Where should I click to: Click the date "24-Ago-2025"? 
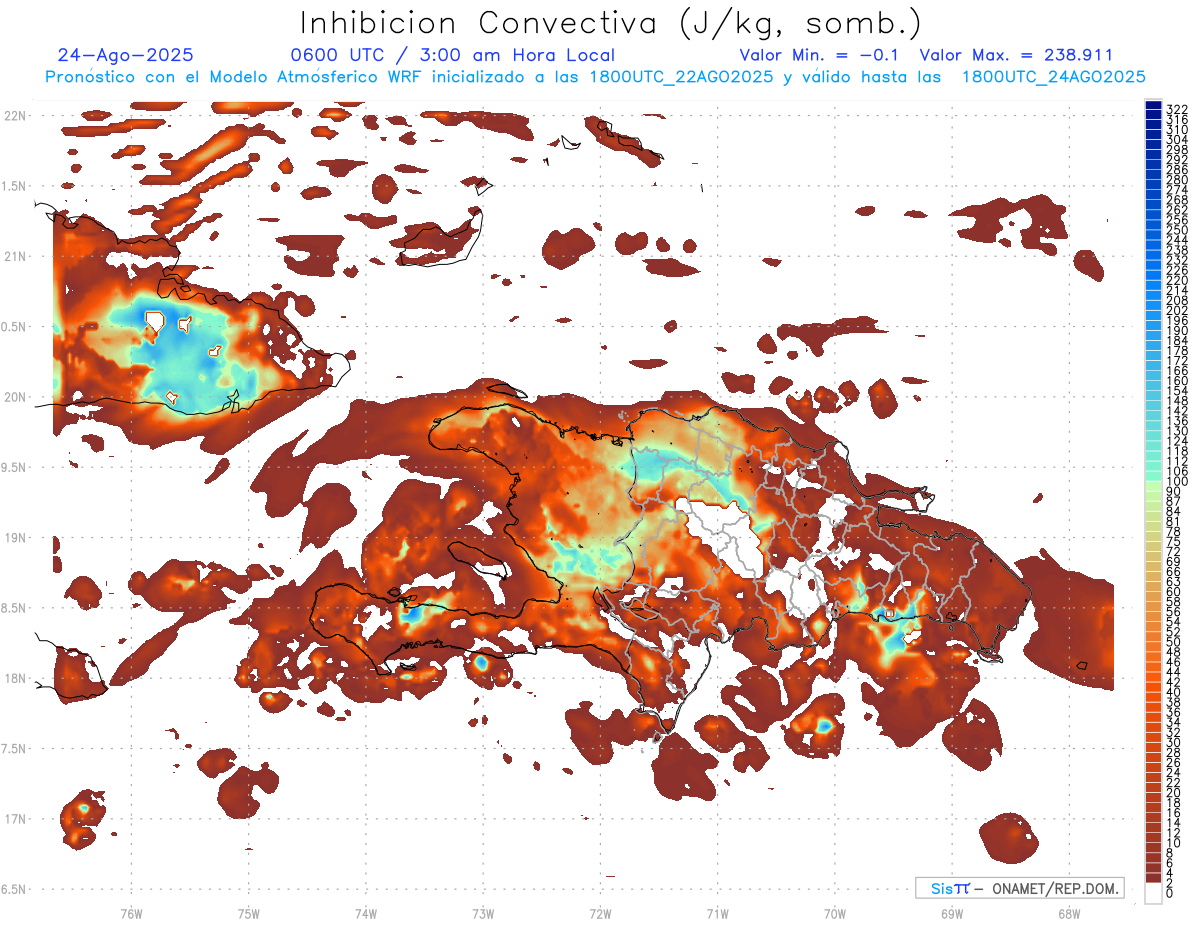pyautogui.click(x=126, y=55)
